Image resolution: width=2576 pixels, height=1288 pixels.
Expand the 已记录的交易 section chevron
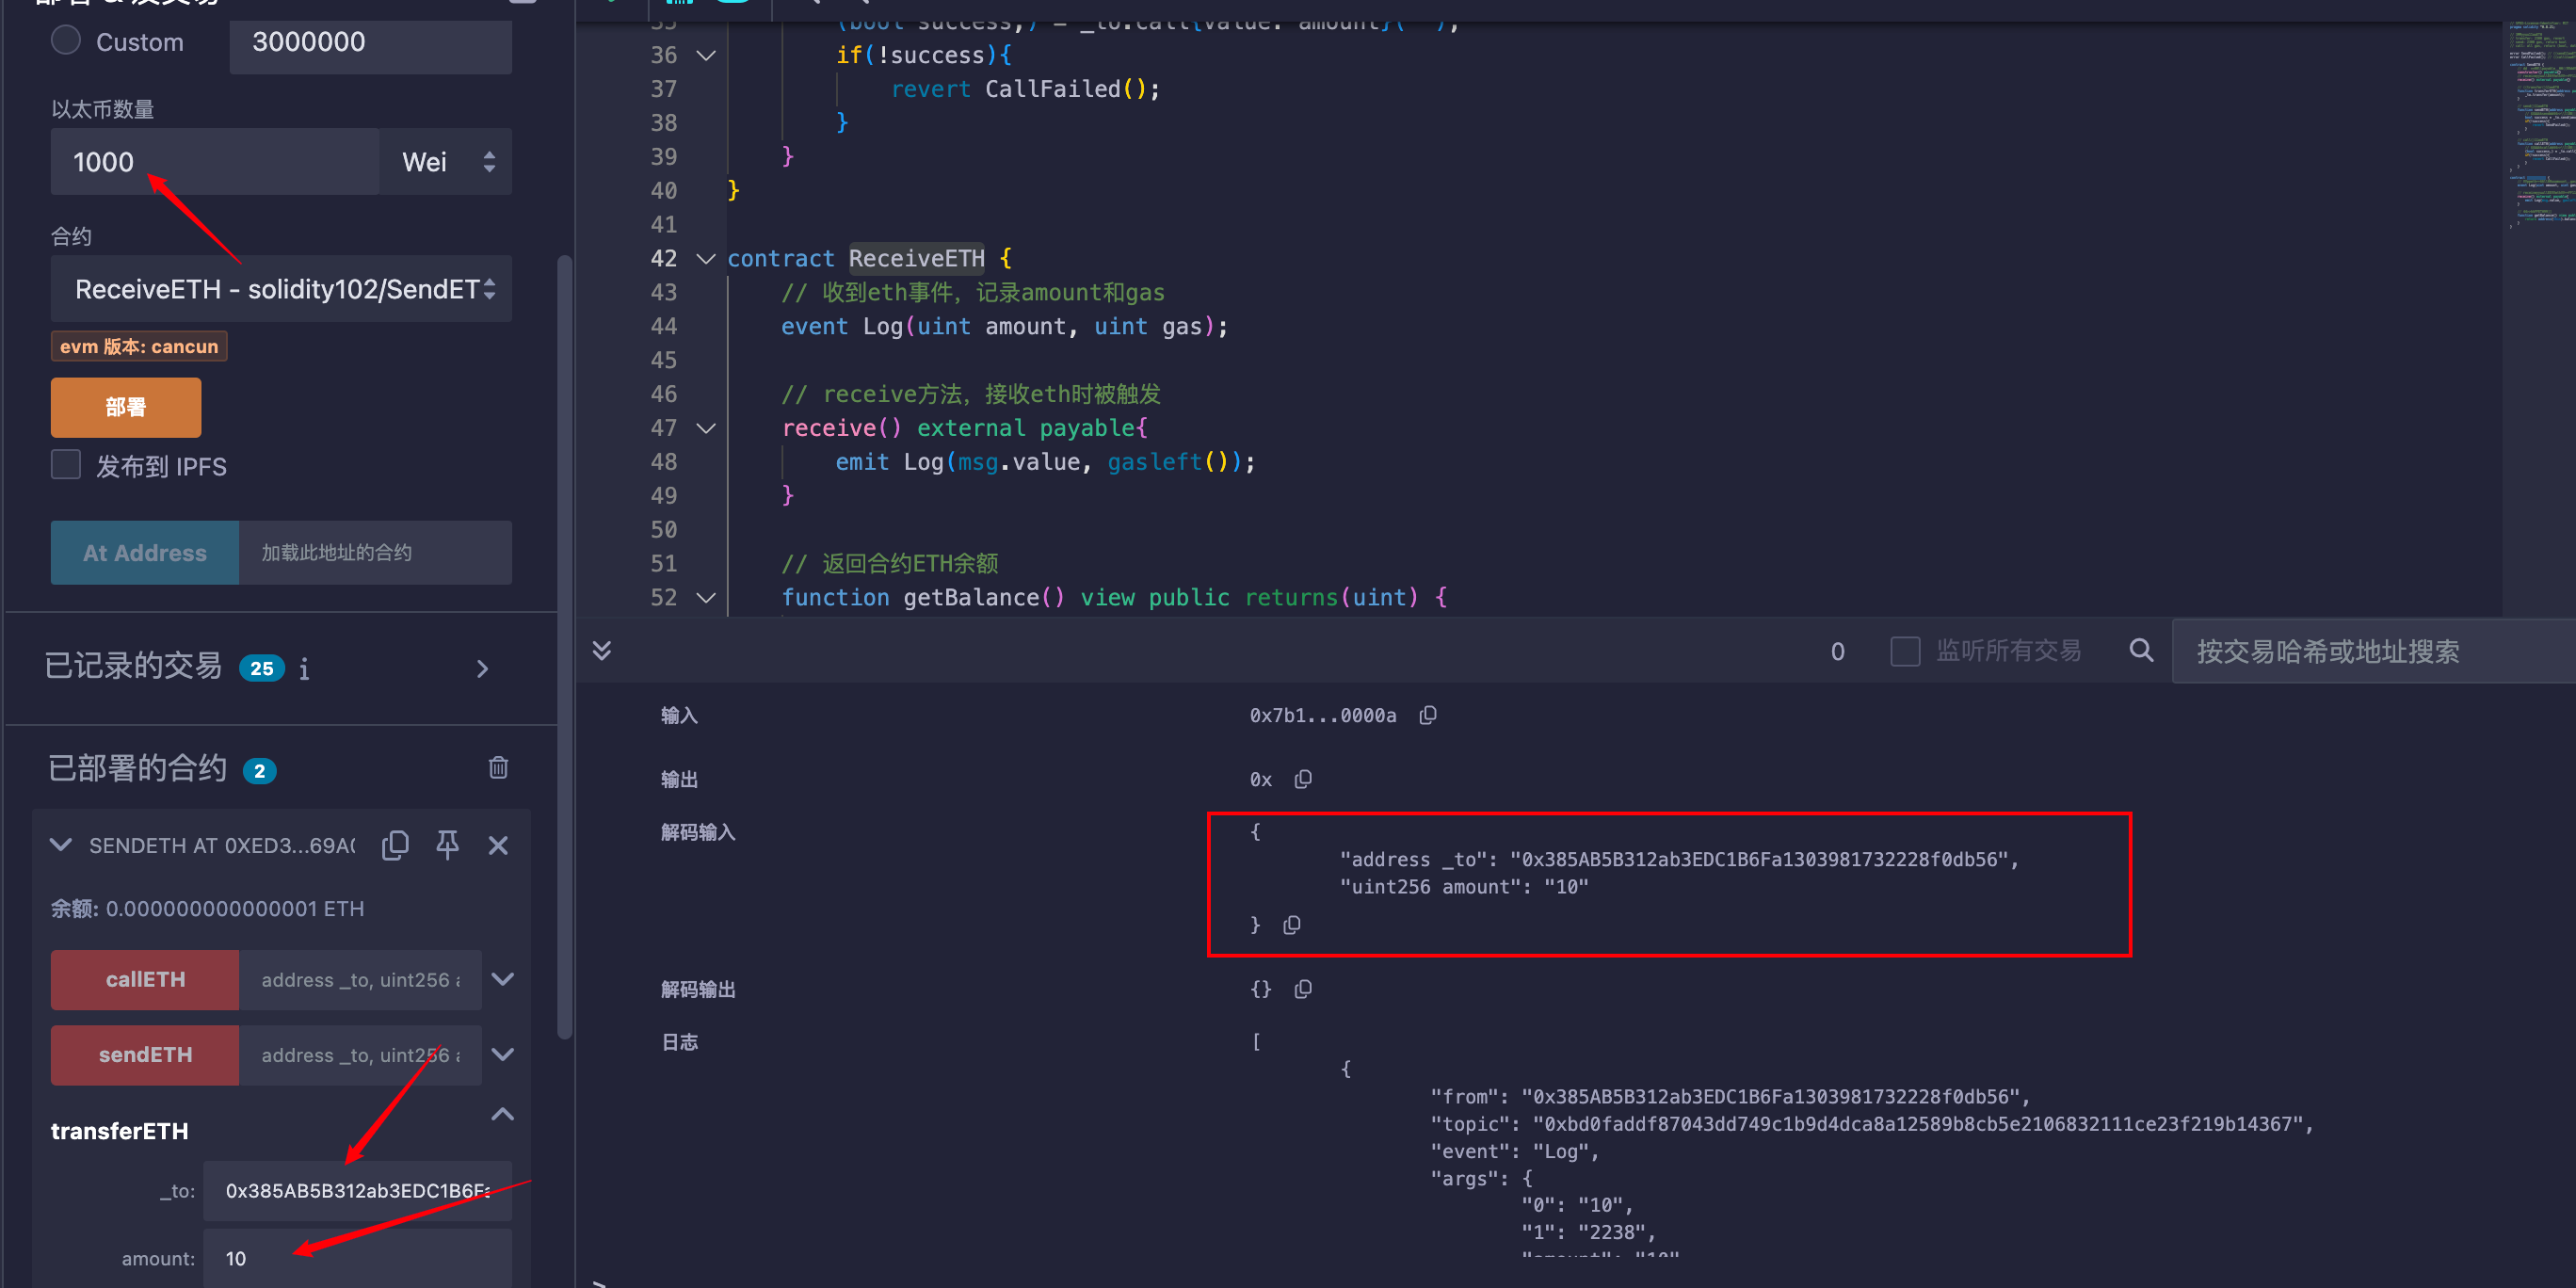pyautogui.click(x=483, y=668)
